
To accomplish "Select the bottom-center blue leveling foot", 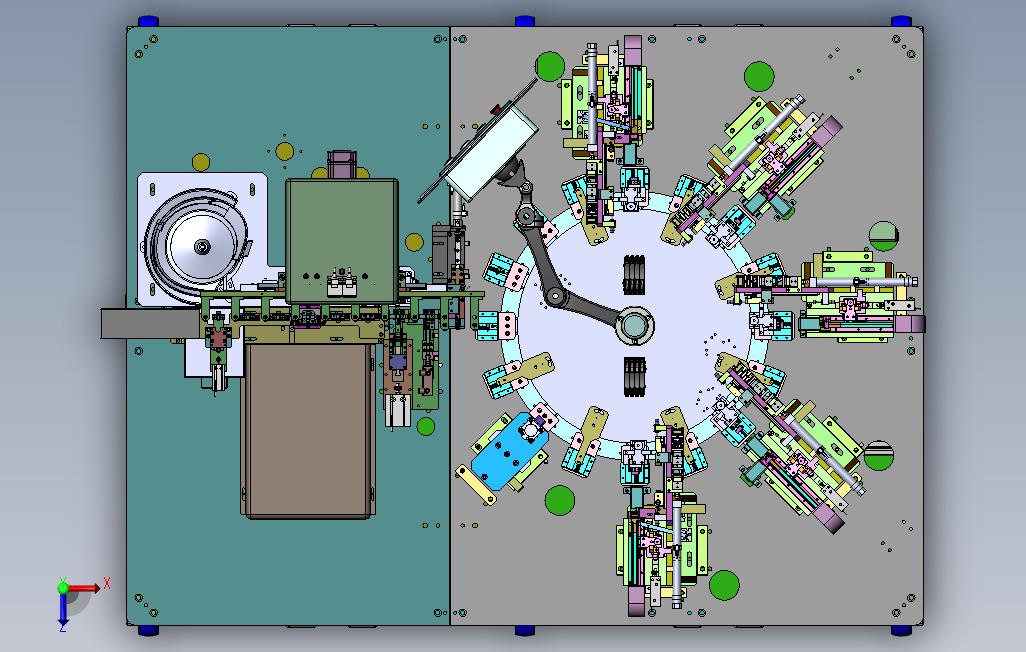I will tap(525, 630).
